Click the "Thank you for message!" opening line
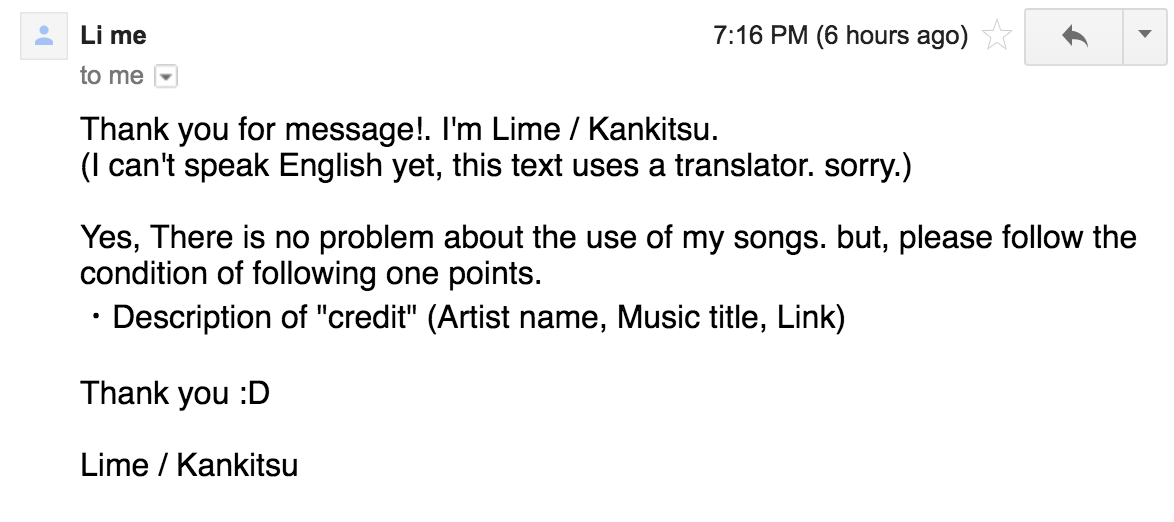Viewport: 1174px width, 522px height. (x=399, y=129)
